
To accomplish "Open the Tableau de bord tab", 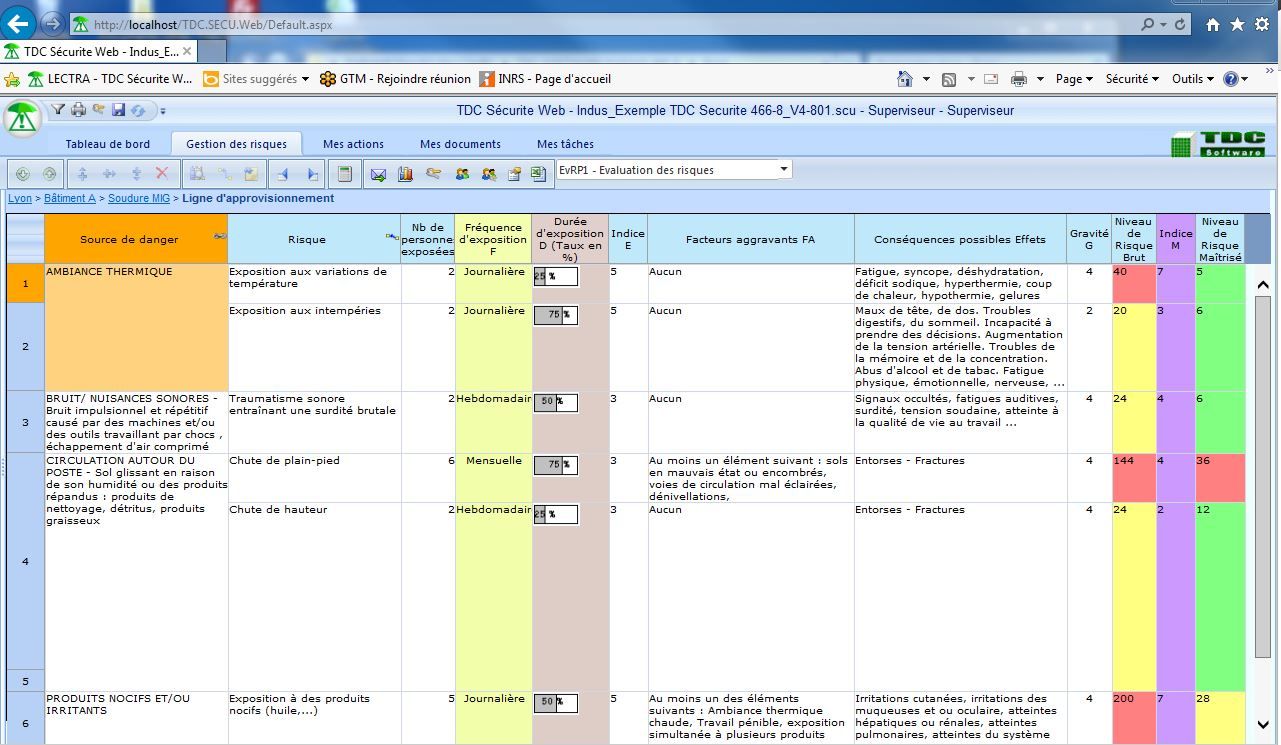I will click(108, 144).
